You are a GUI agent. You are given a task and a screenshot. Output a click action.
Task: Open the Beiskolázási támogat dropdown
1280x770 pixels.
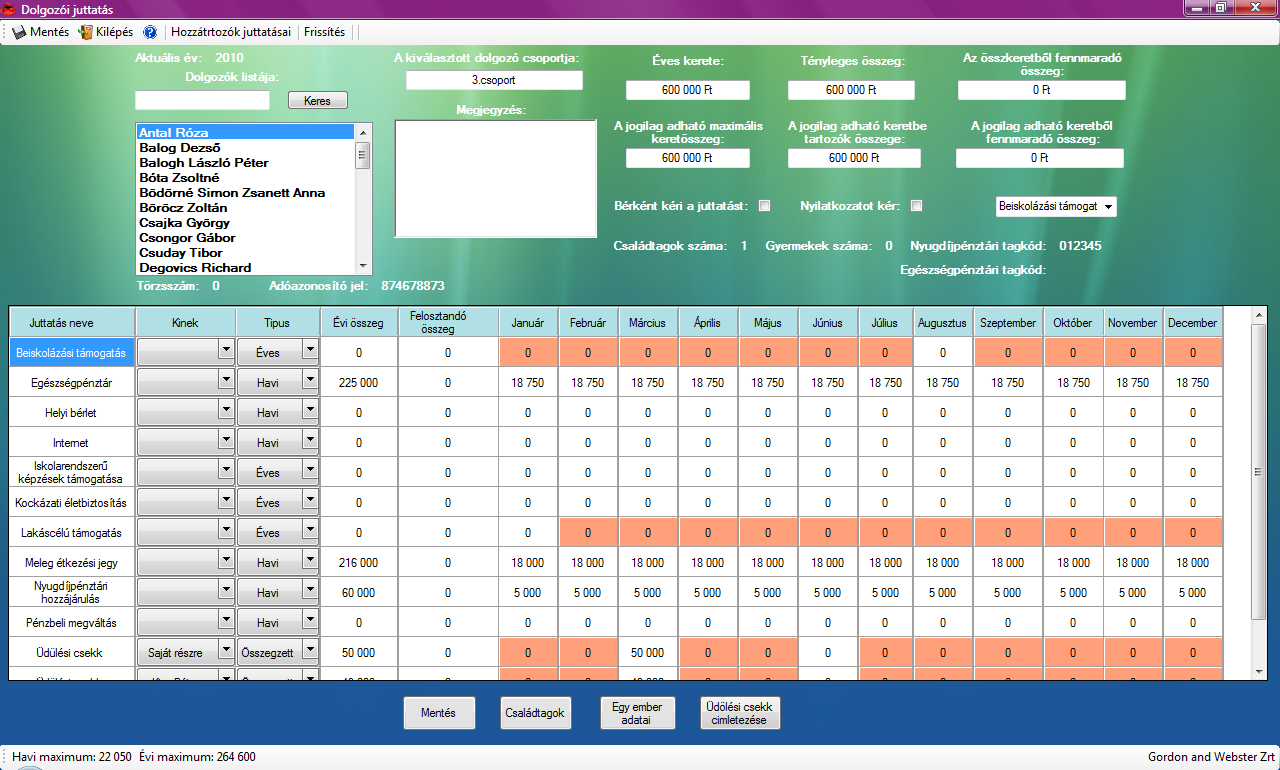point(1056,206)
